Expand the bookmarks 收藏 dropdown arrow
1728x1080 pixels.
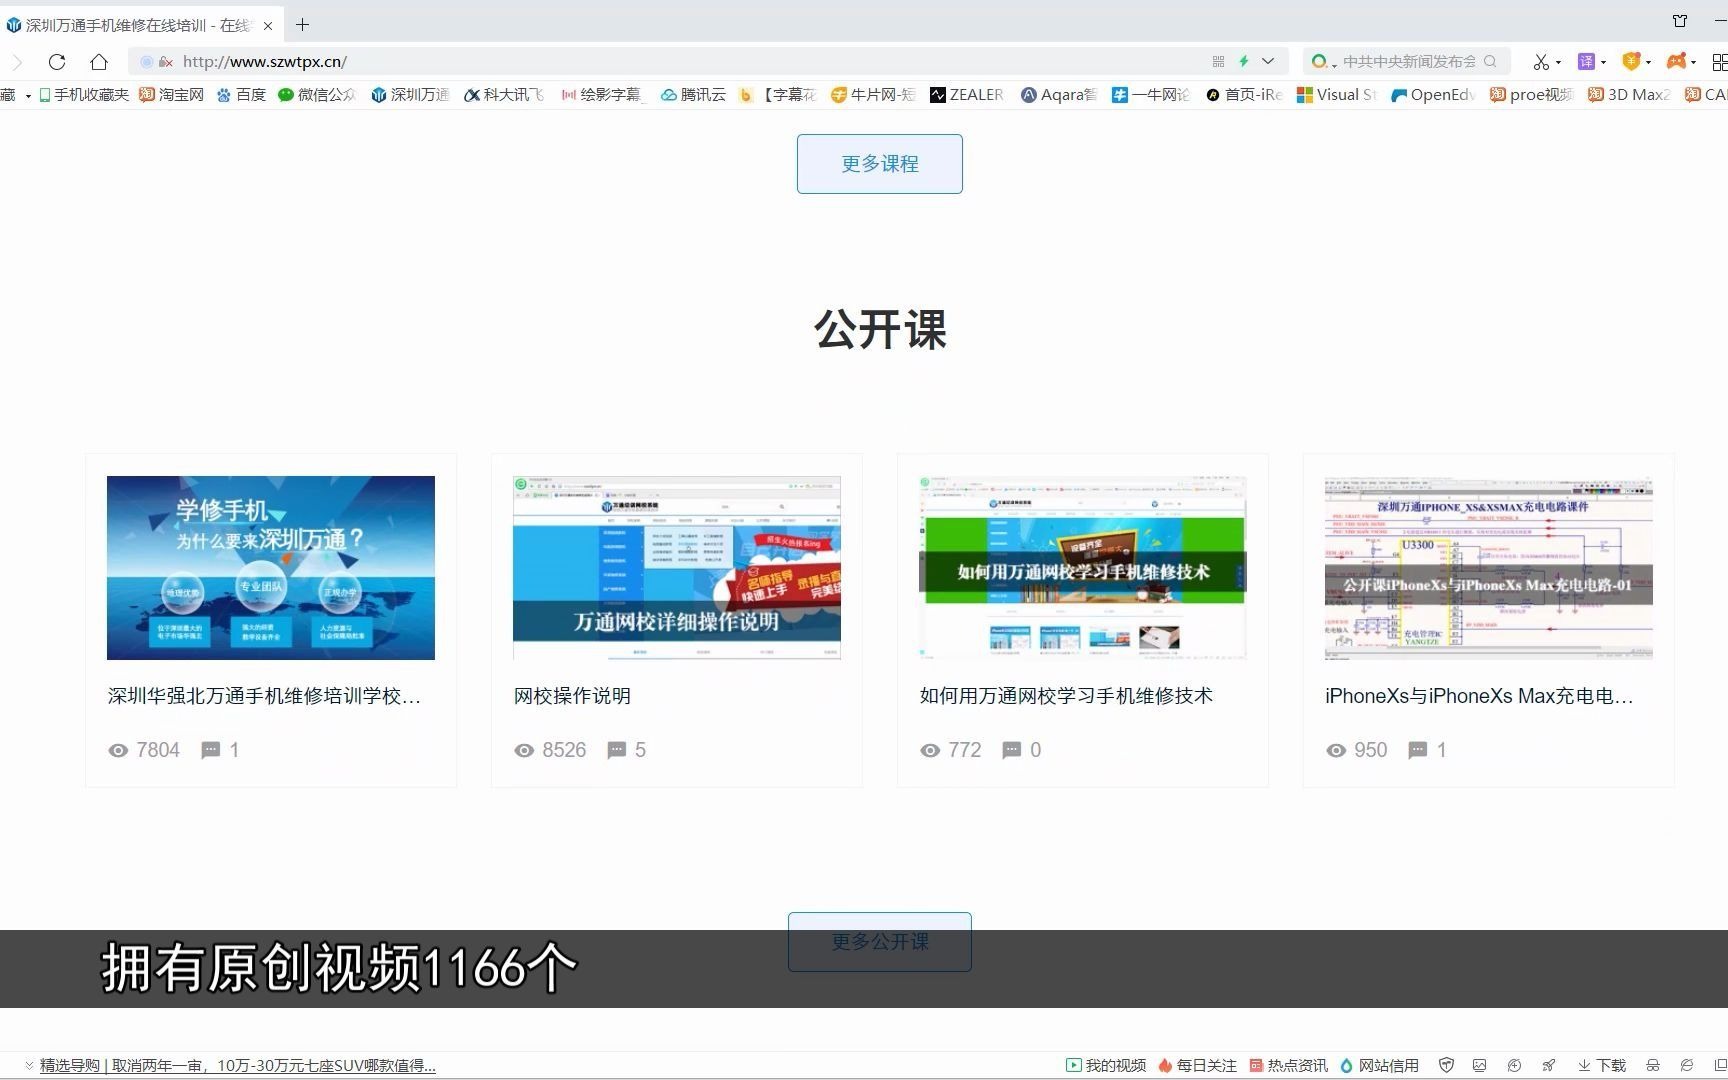click(28, 96)
